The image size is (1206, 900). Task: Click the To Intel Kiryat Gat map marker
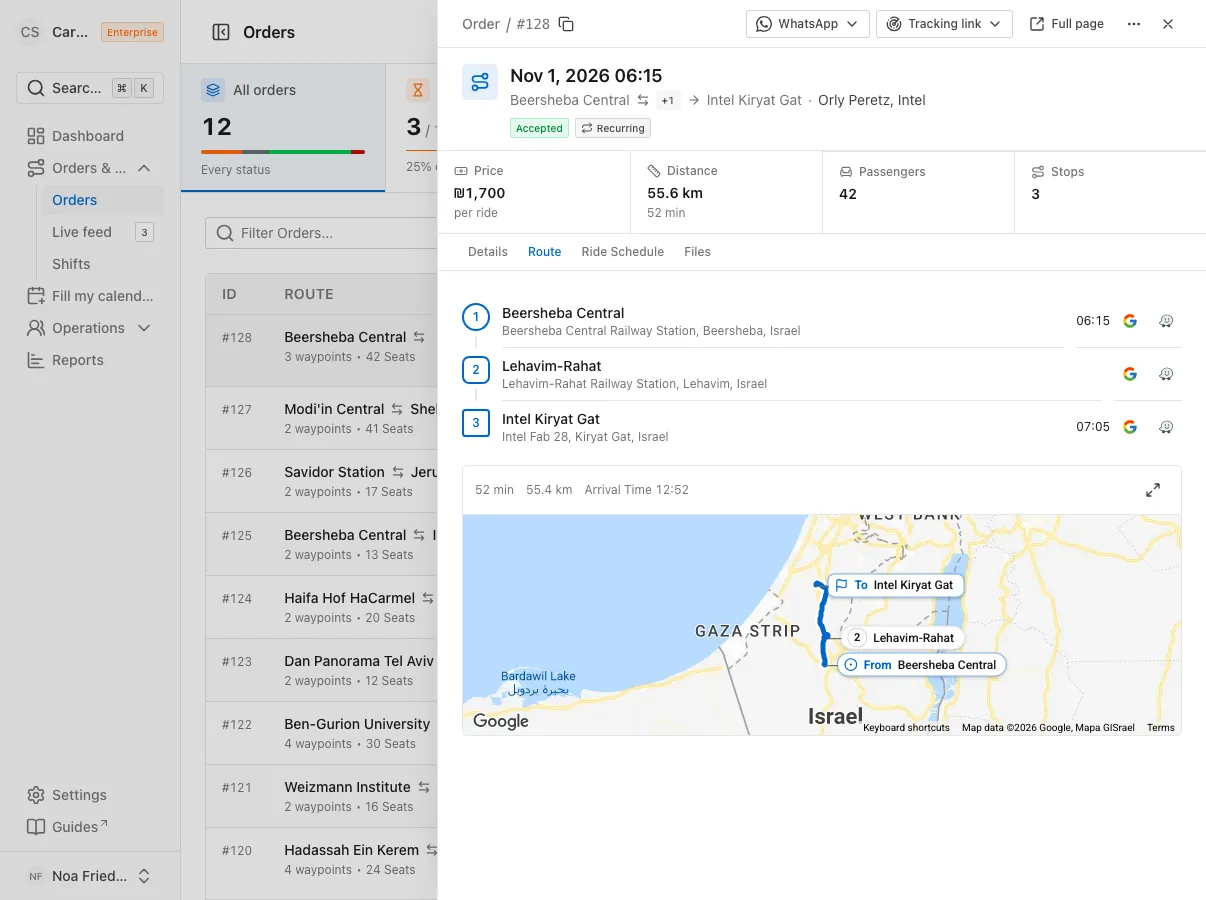896,585
